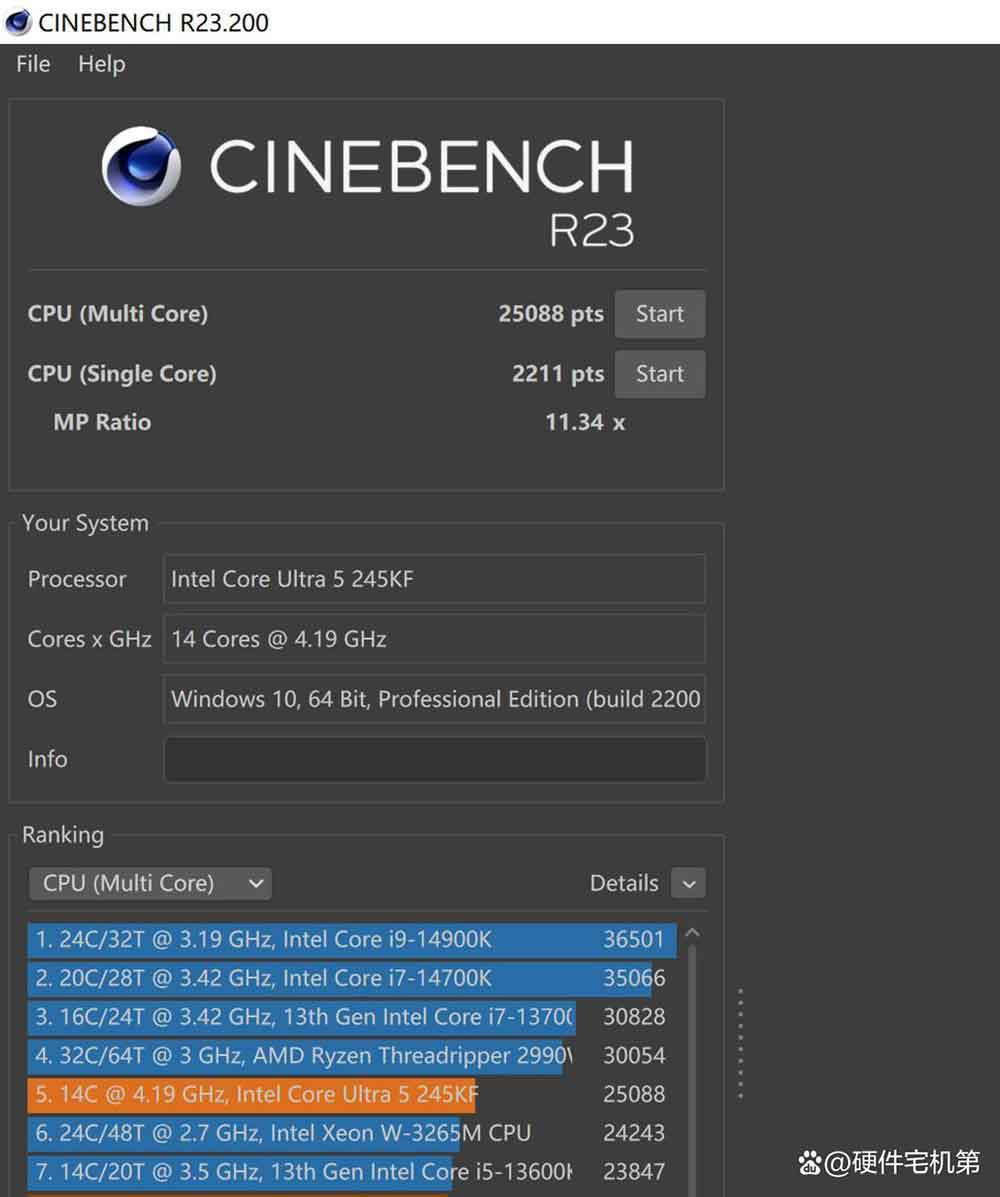The height and width of the screenshot is (1197, 1000).
Task: Click the Processor name field
Action: pyautogui.click(x=434, y=579)
